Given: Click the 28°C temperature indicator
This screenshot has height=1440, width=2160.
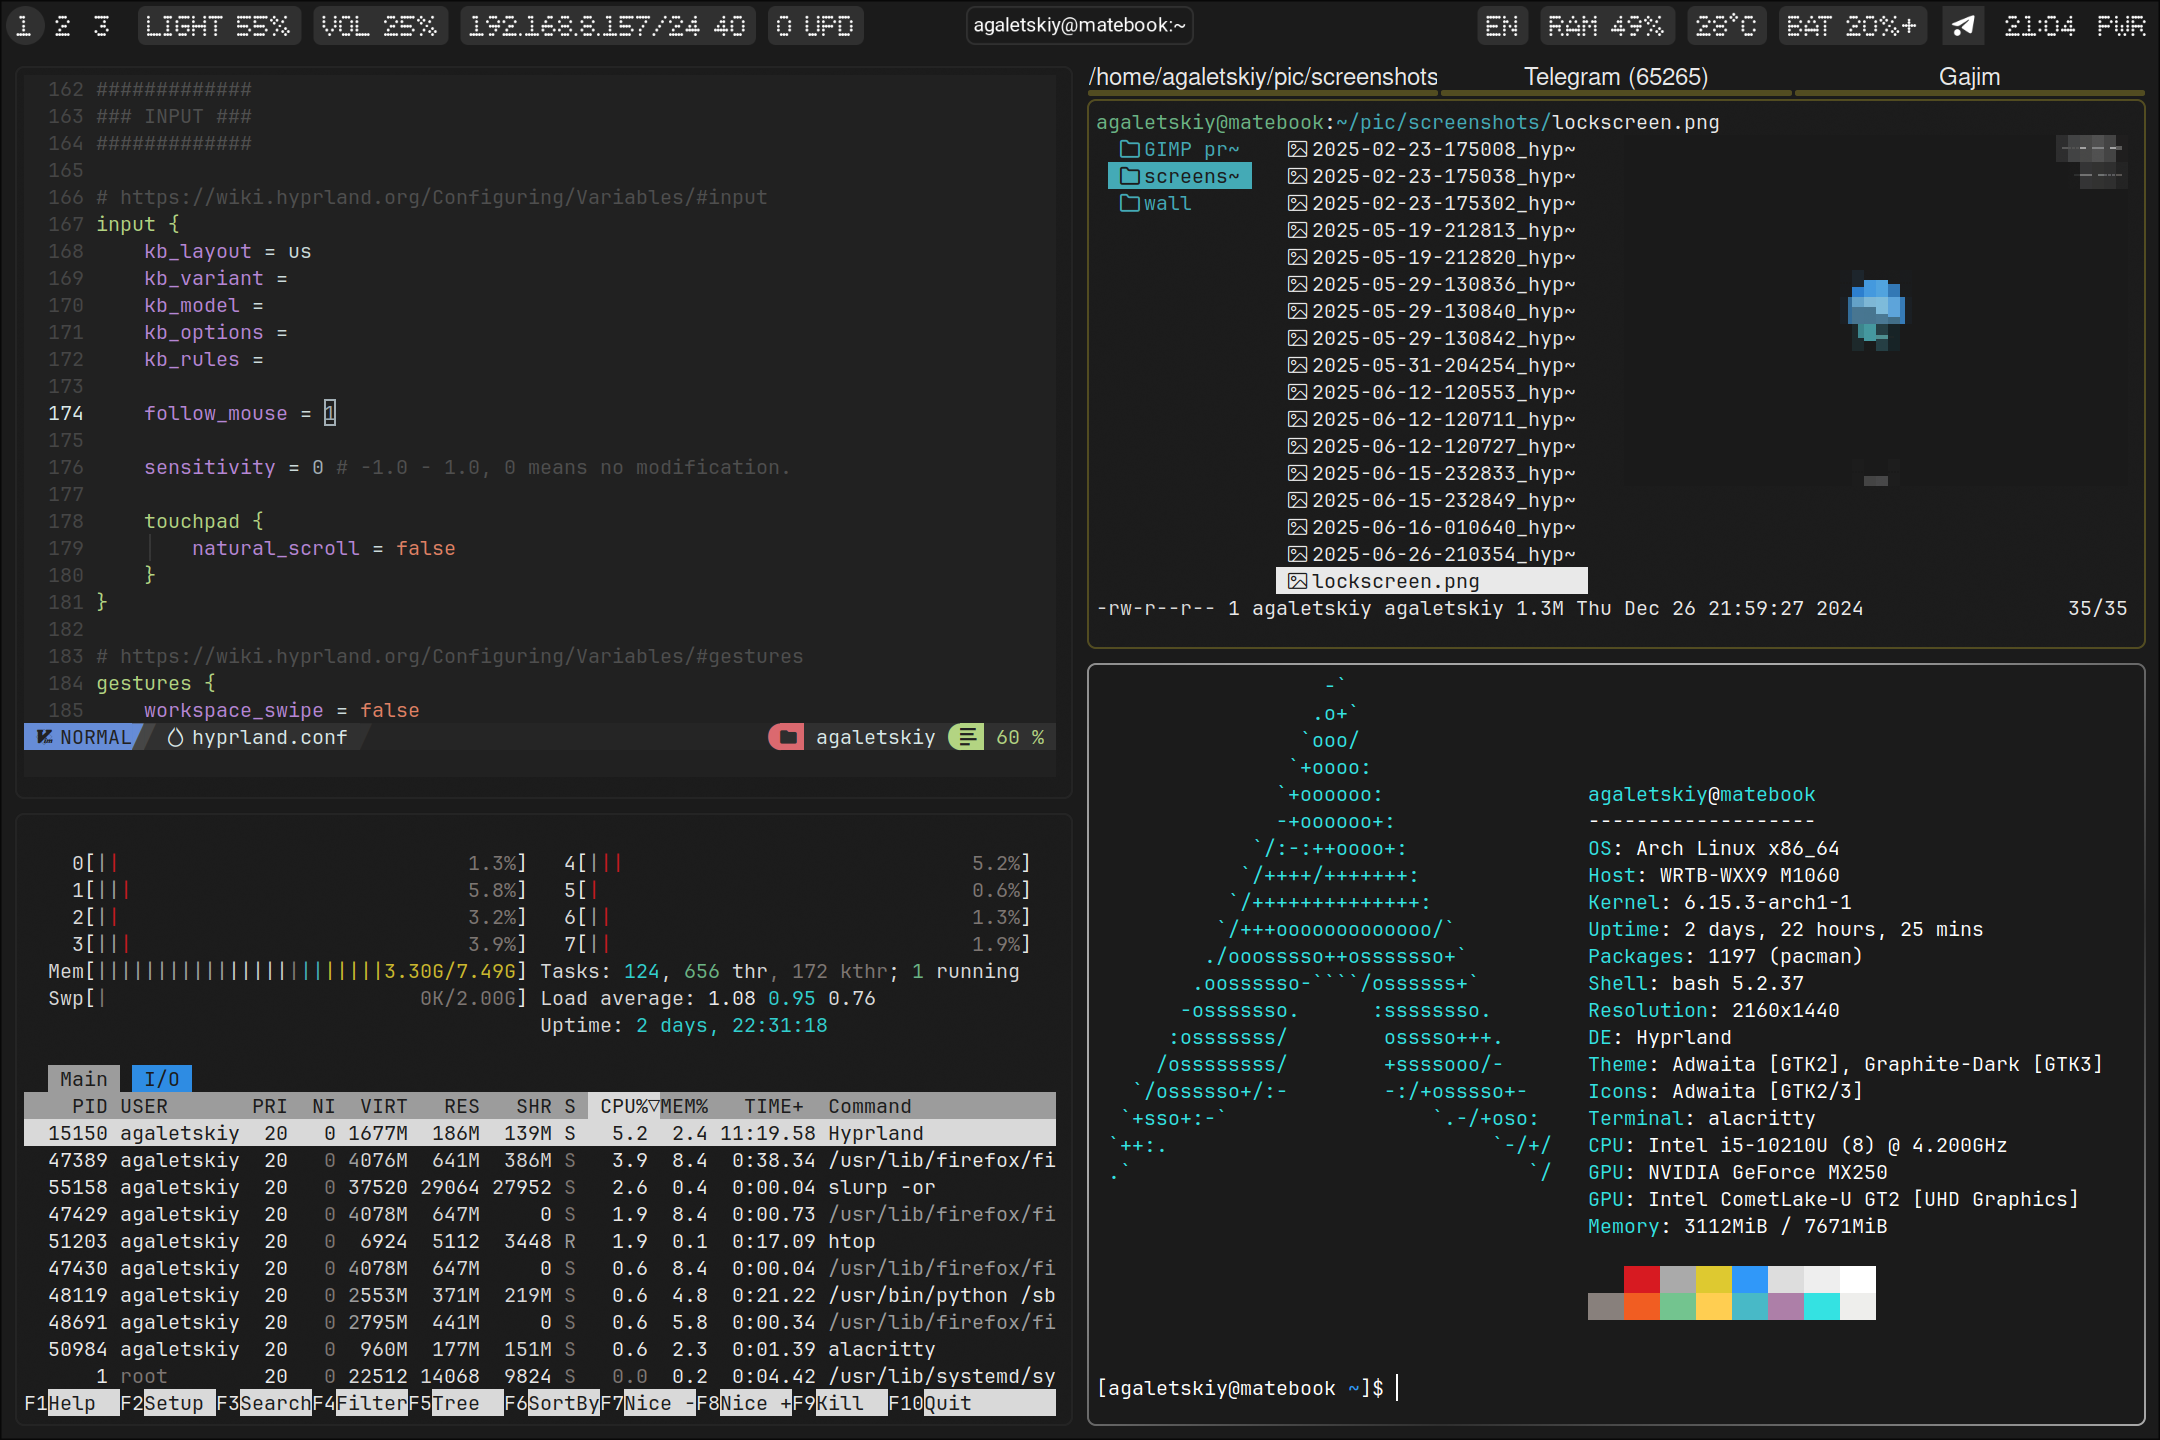Looking at the screenshot, I should [1727, 25].
